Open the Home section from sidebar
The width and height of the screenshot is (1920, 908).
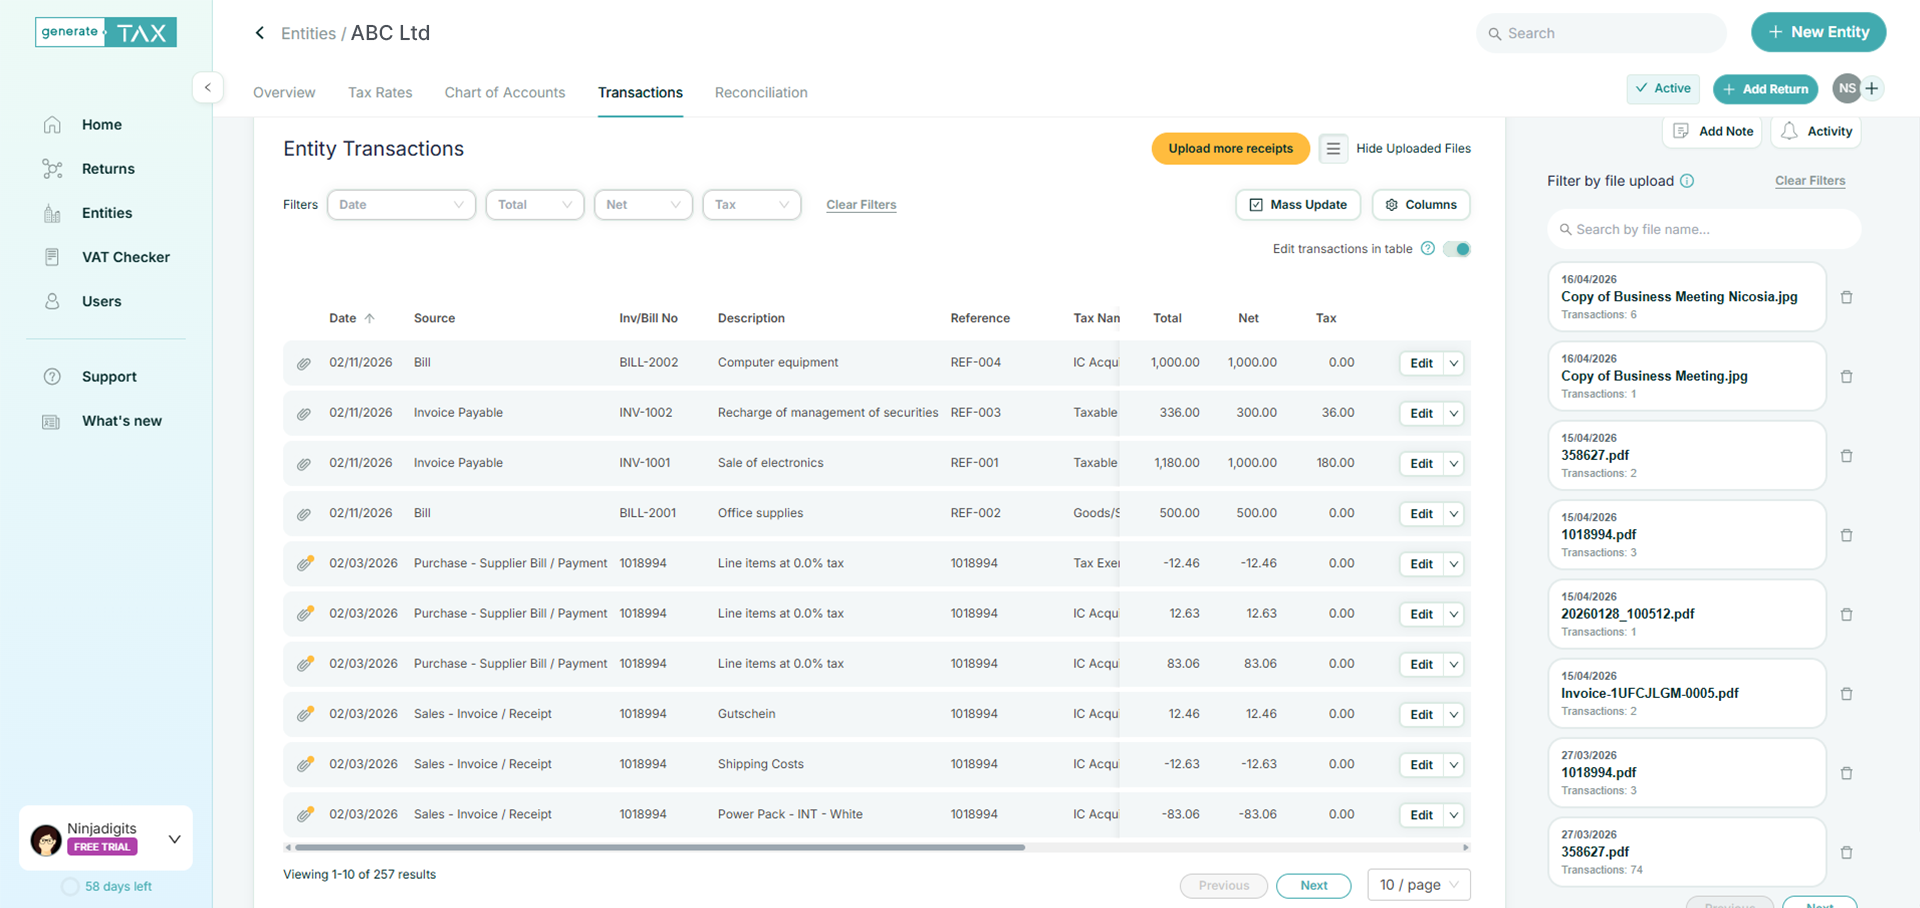coord(100,124)
